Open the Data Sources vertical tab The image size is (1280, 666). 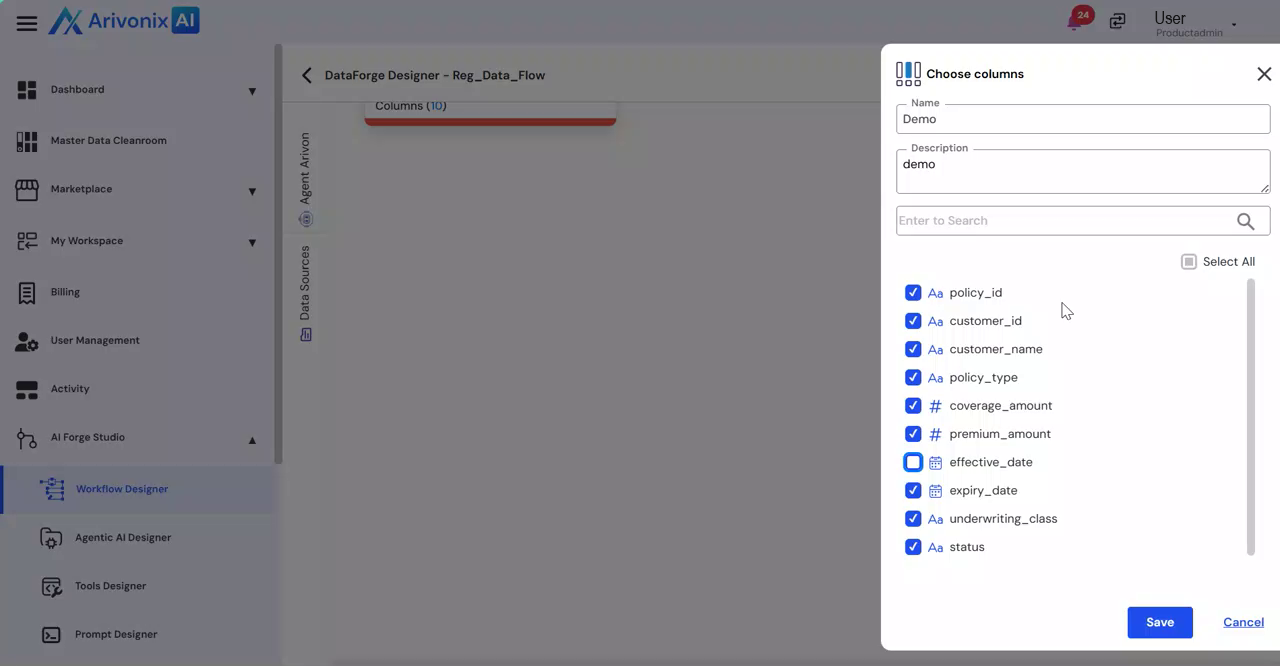pos(306,292)
